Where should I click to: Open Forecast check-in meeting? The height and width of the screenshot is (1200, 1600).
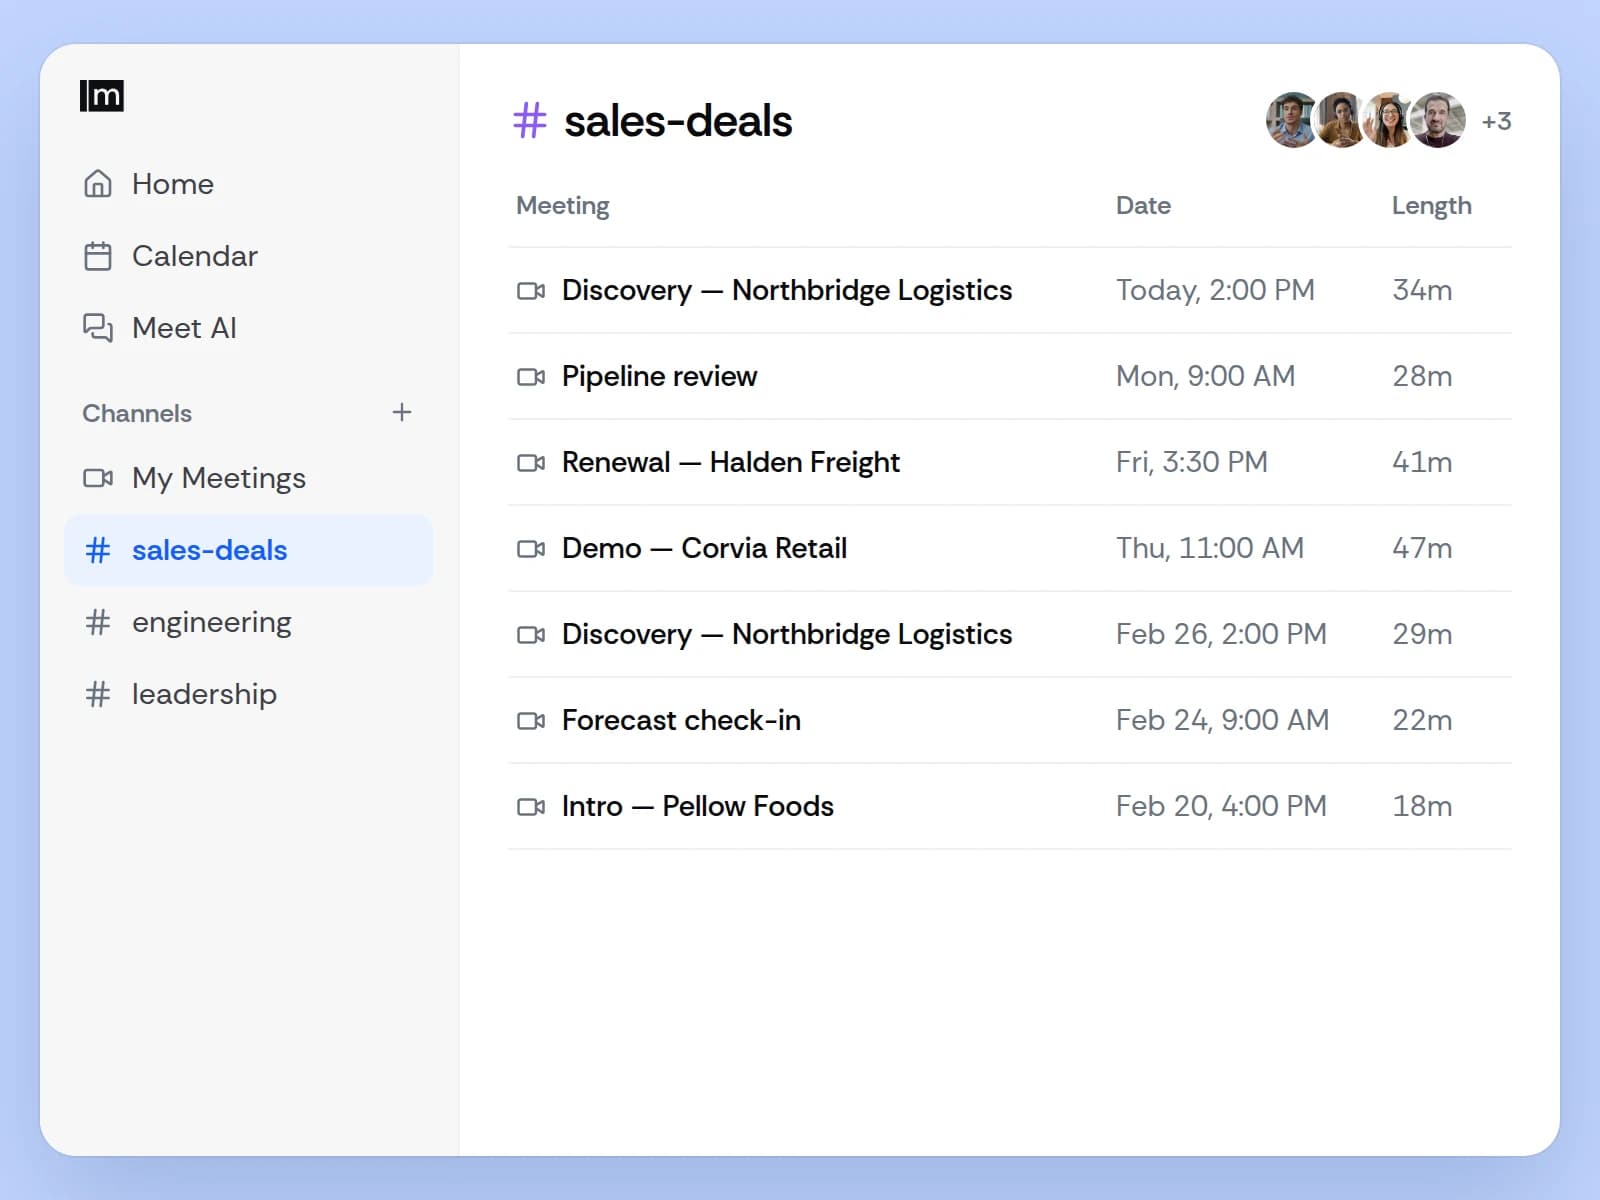(1010, 720)
